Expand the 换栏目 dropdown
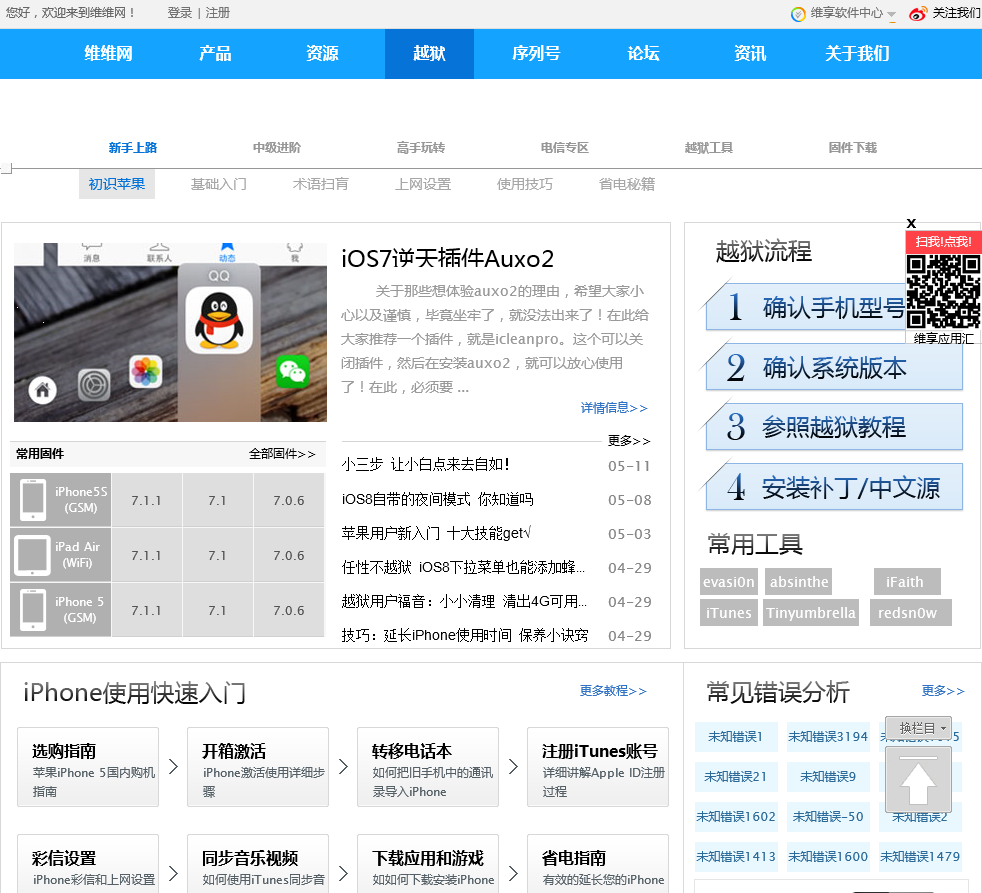Image resolution: width=982 pixels, height=893 pixels. [x=918, y=728]
